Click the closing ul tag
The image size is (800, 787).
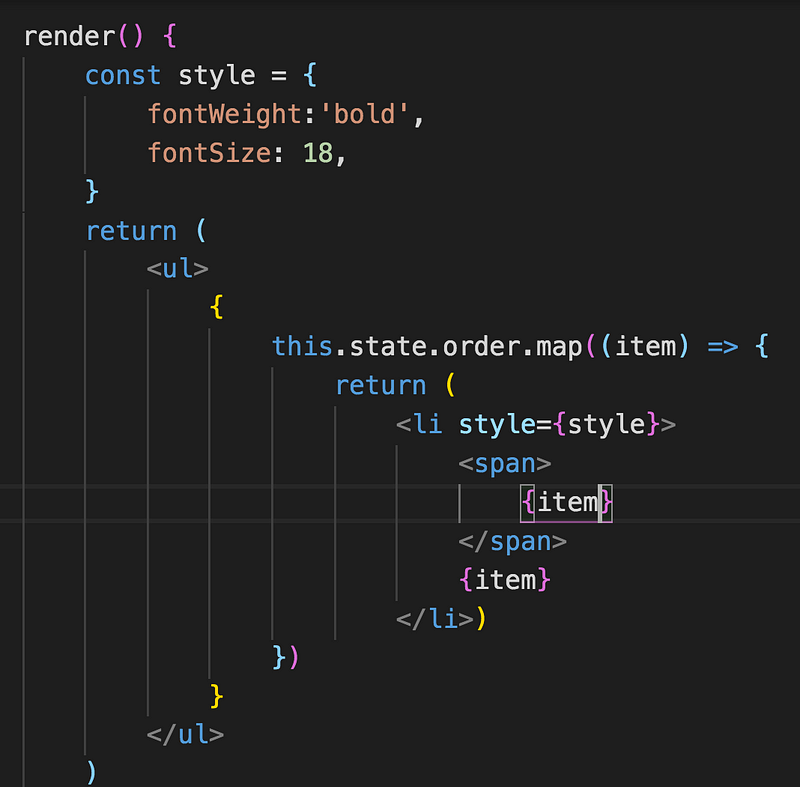(x=186, y=734)
